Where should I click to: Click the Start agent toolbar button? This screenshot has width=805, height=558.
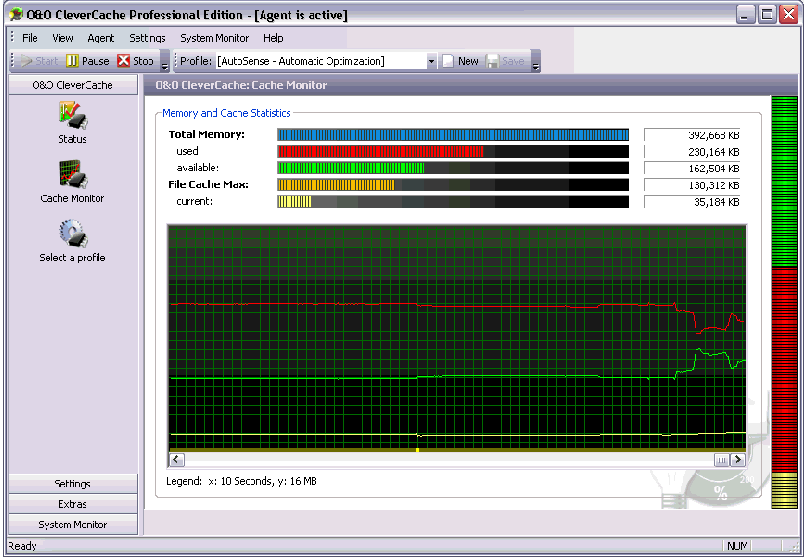(39, 61)
